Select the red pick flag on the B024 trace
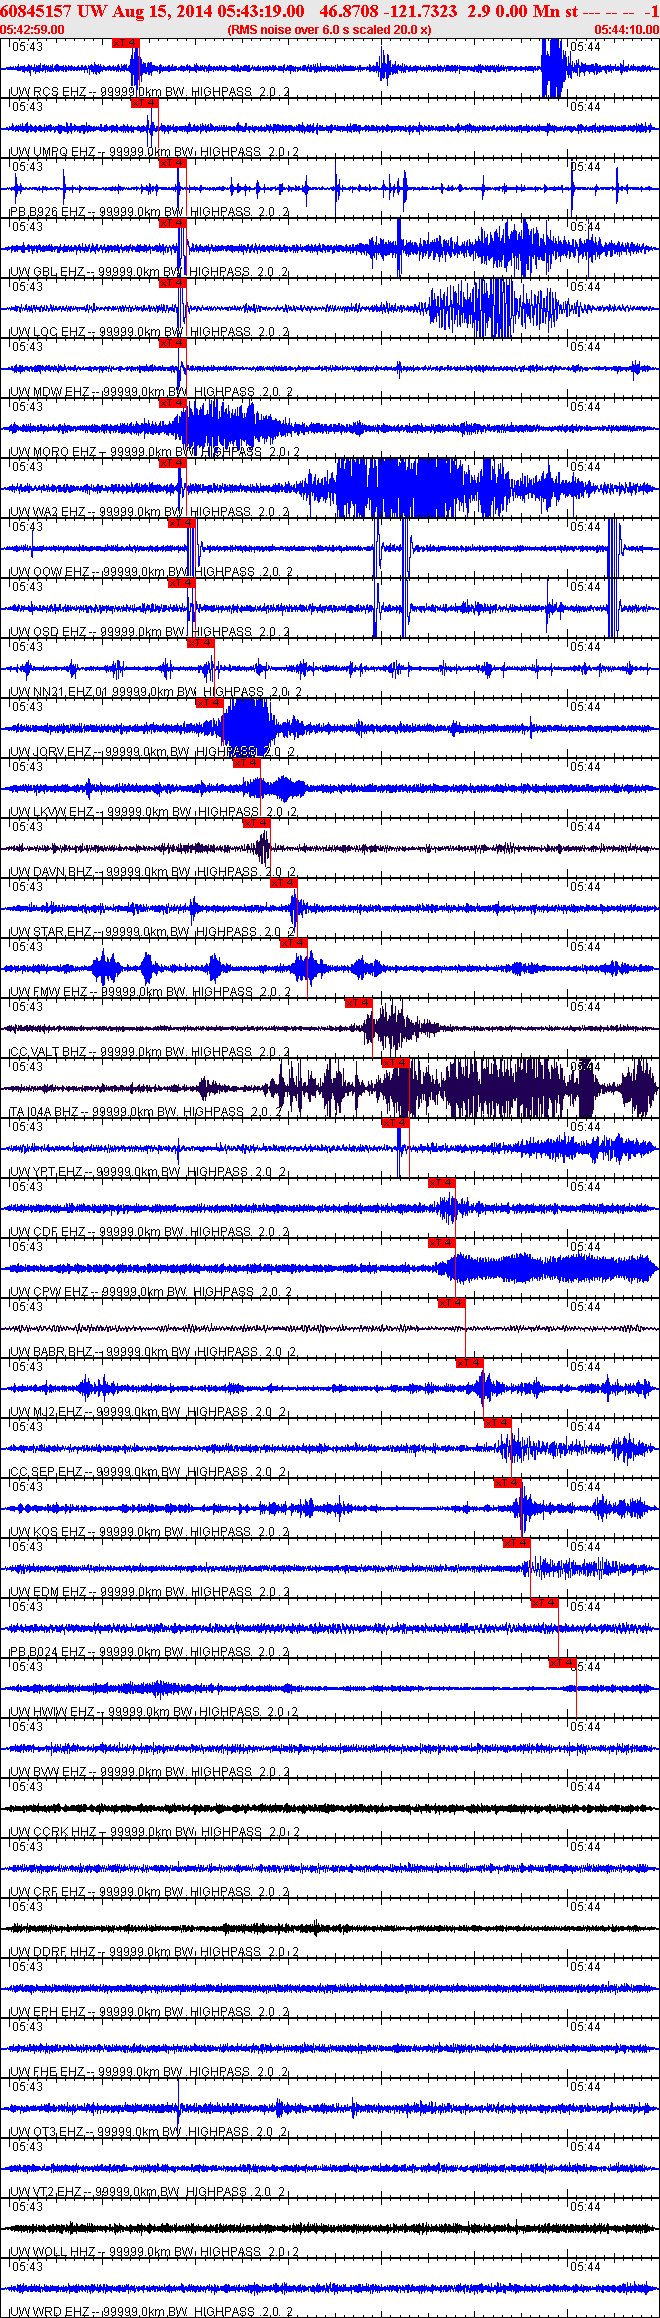Viewport: 660px width, 2318px height. (x=544, y=1603)
